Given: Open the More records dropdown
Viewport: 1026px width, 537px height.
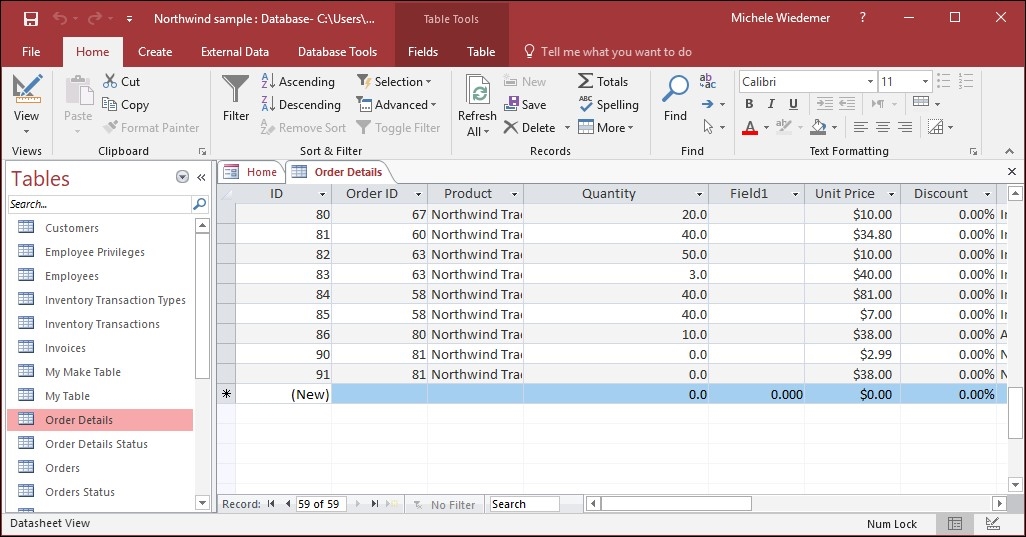Looking at the screenshot, I should click(606, 128).
